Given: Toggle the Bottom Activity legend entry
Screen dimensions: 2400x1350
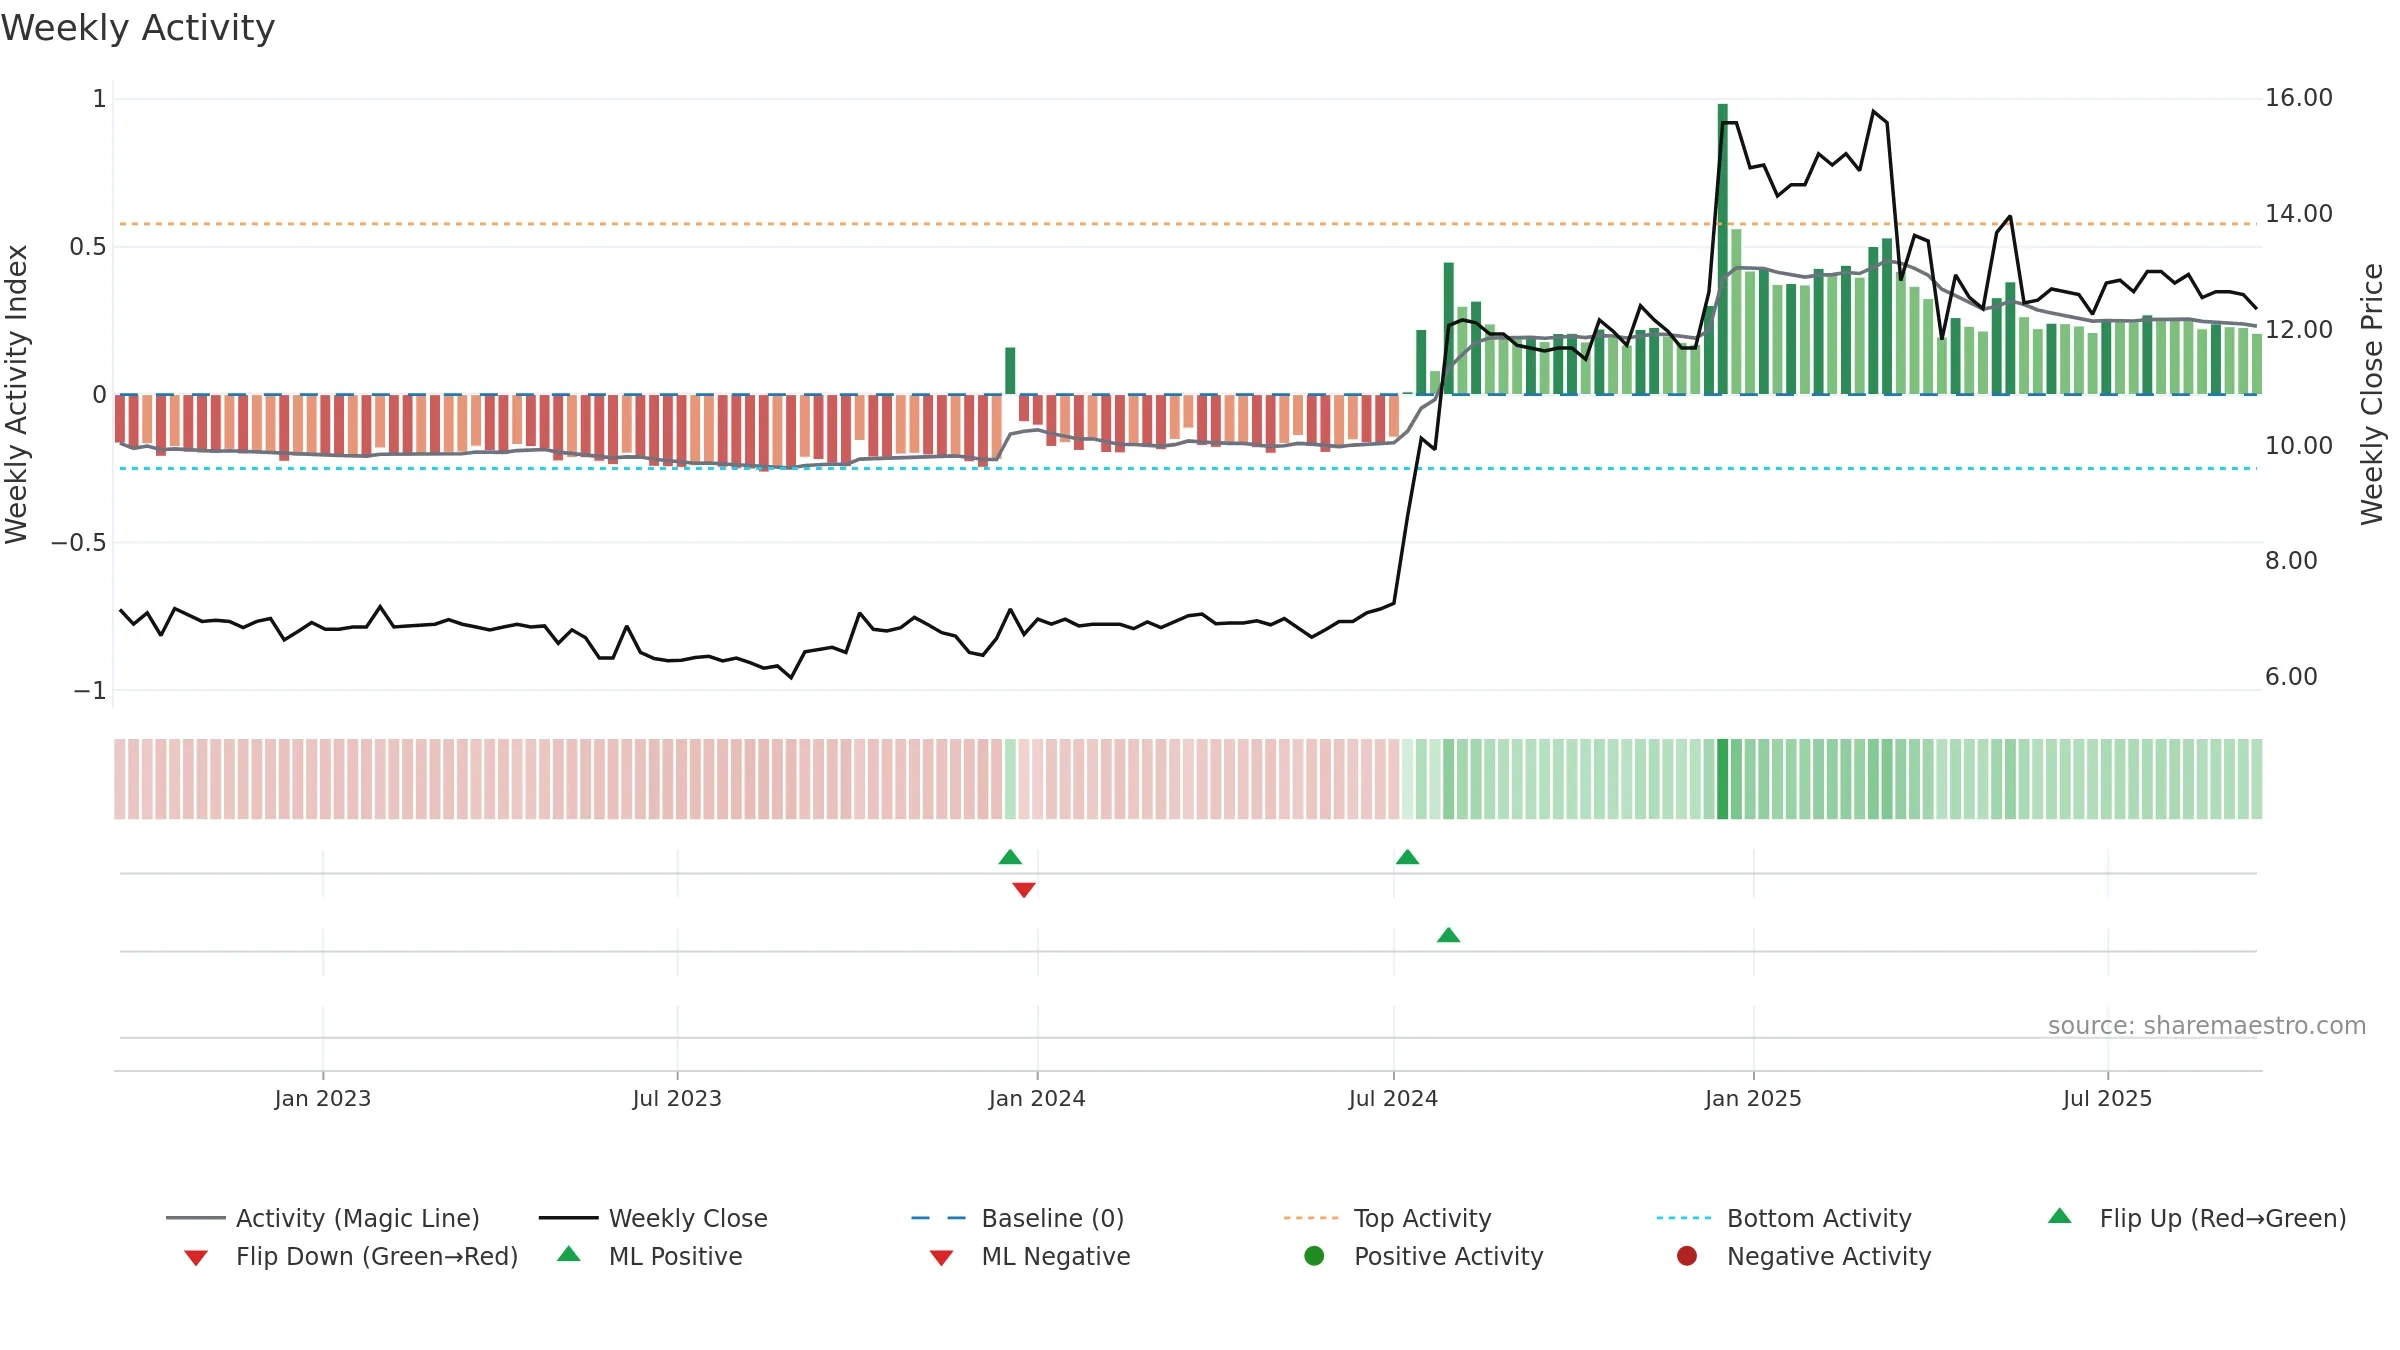Looking at the screenshot, I should point(1784,1218).
